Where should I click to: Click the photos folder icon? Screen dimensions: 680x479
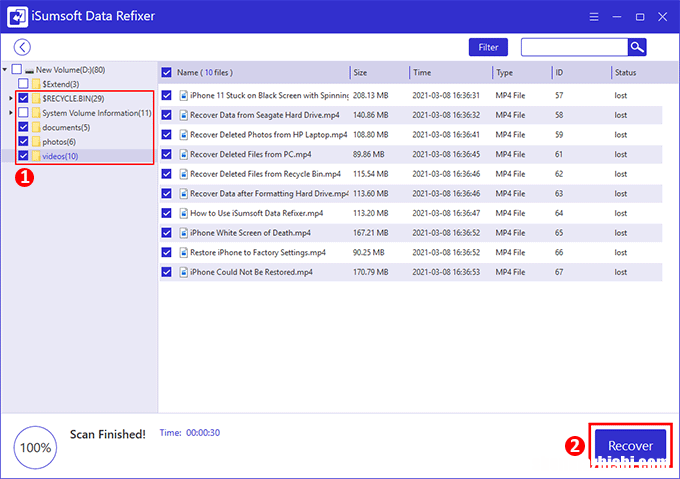[36, 142]
